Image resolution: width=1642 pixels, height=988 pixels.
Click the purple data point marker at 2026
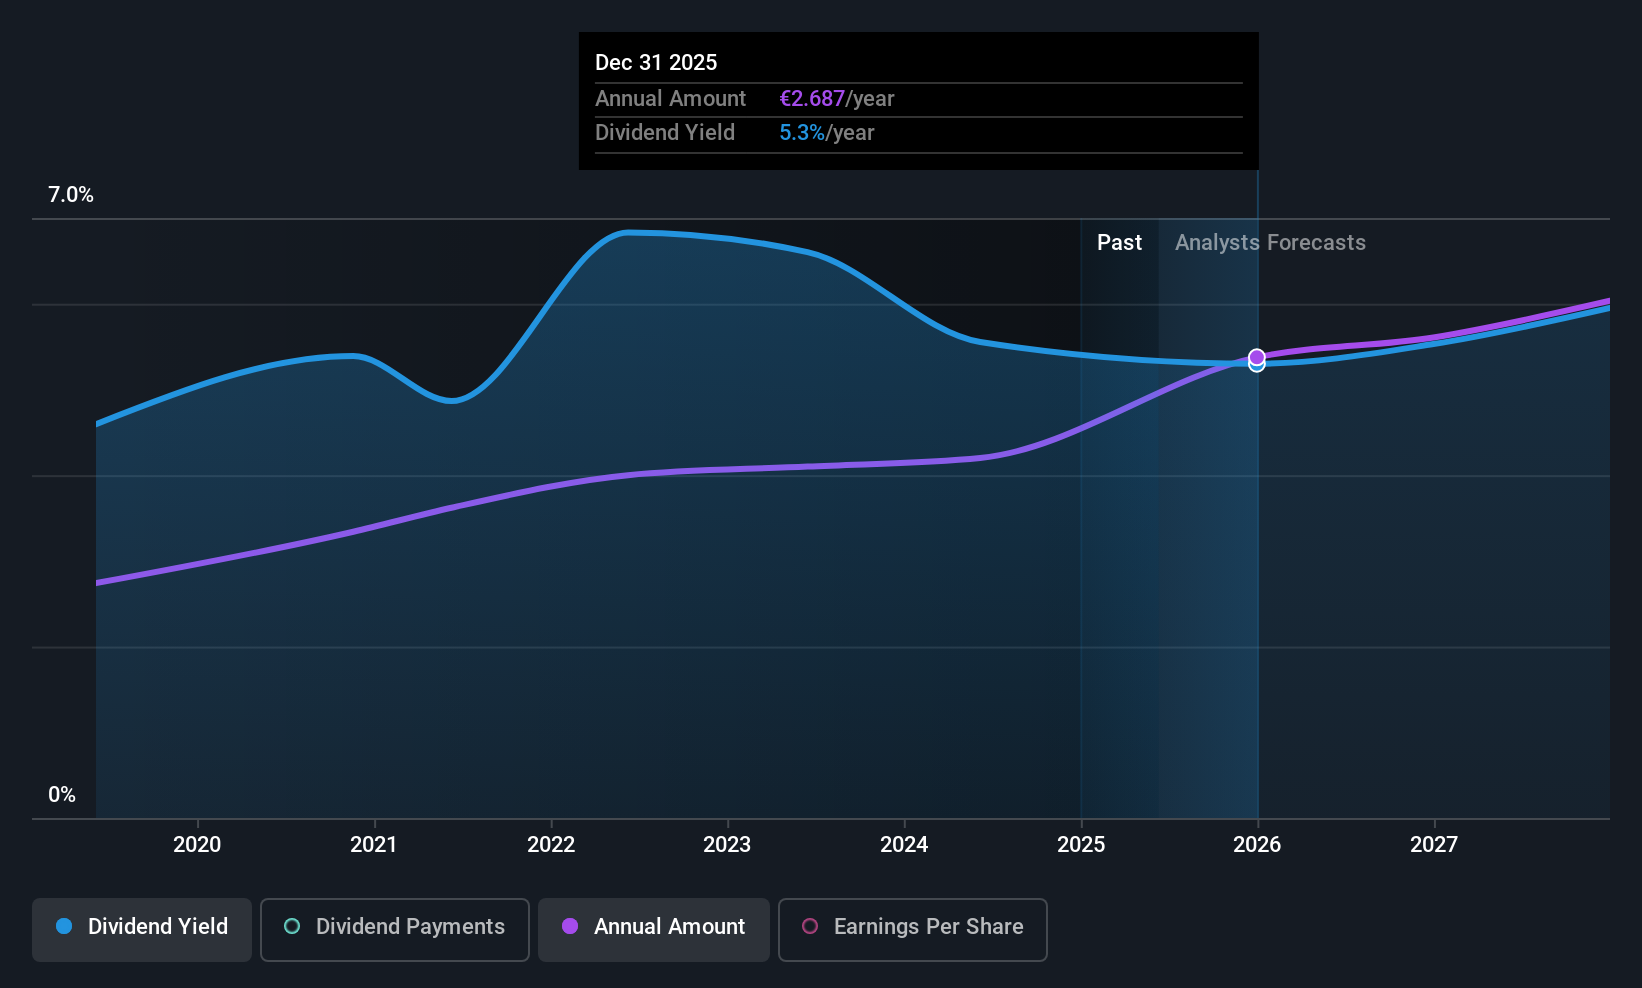[1257, 357]
